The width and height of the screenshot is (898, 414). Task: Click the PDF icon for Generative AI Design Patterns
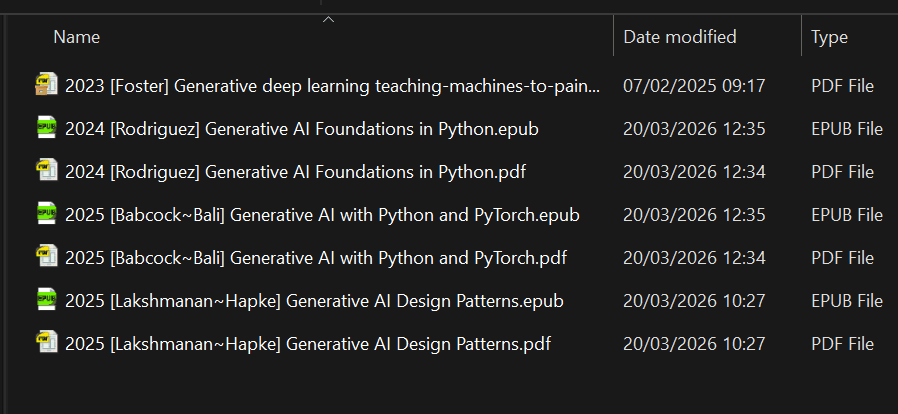coord(46,344)
